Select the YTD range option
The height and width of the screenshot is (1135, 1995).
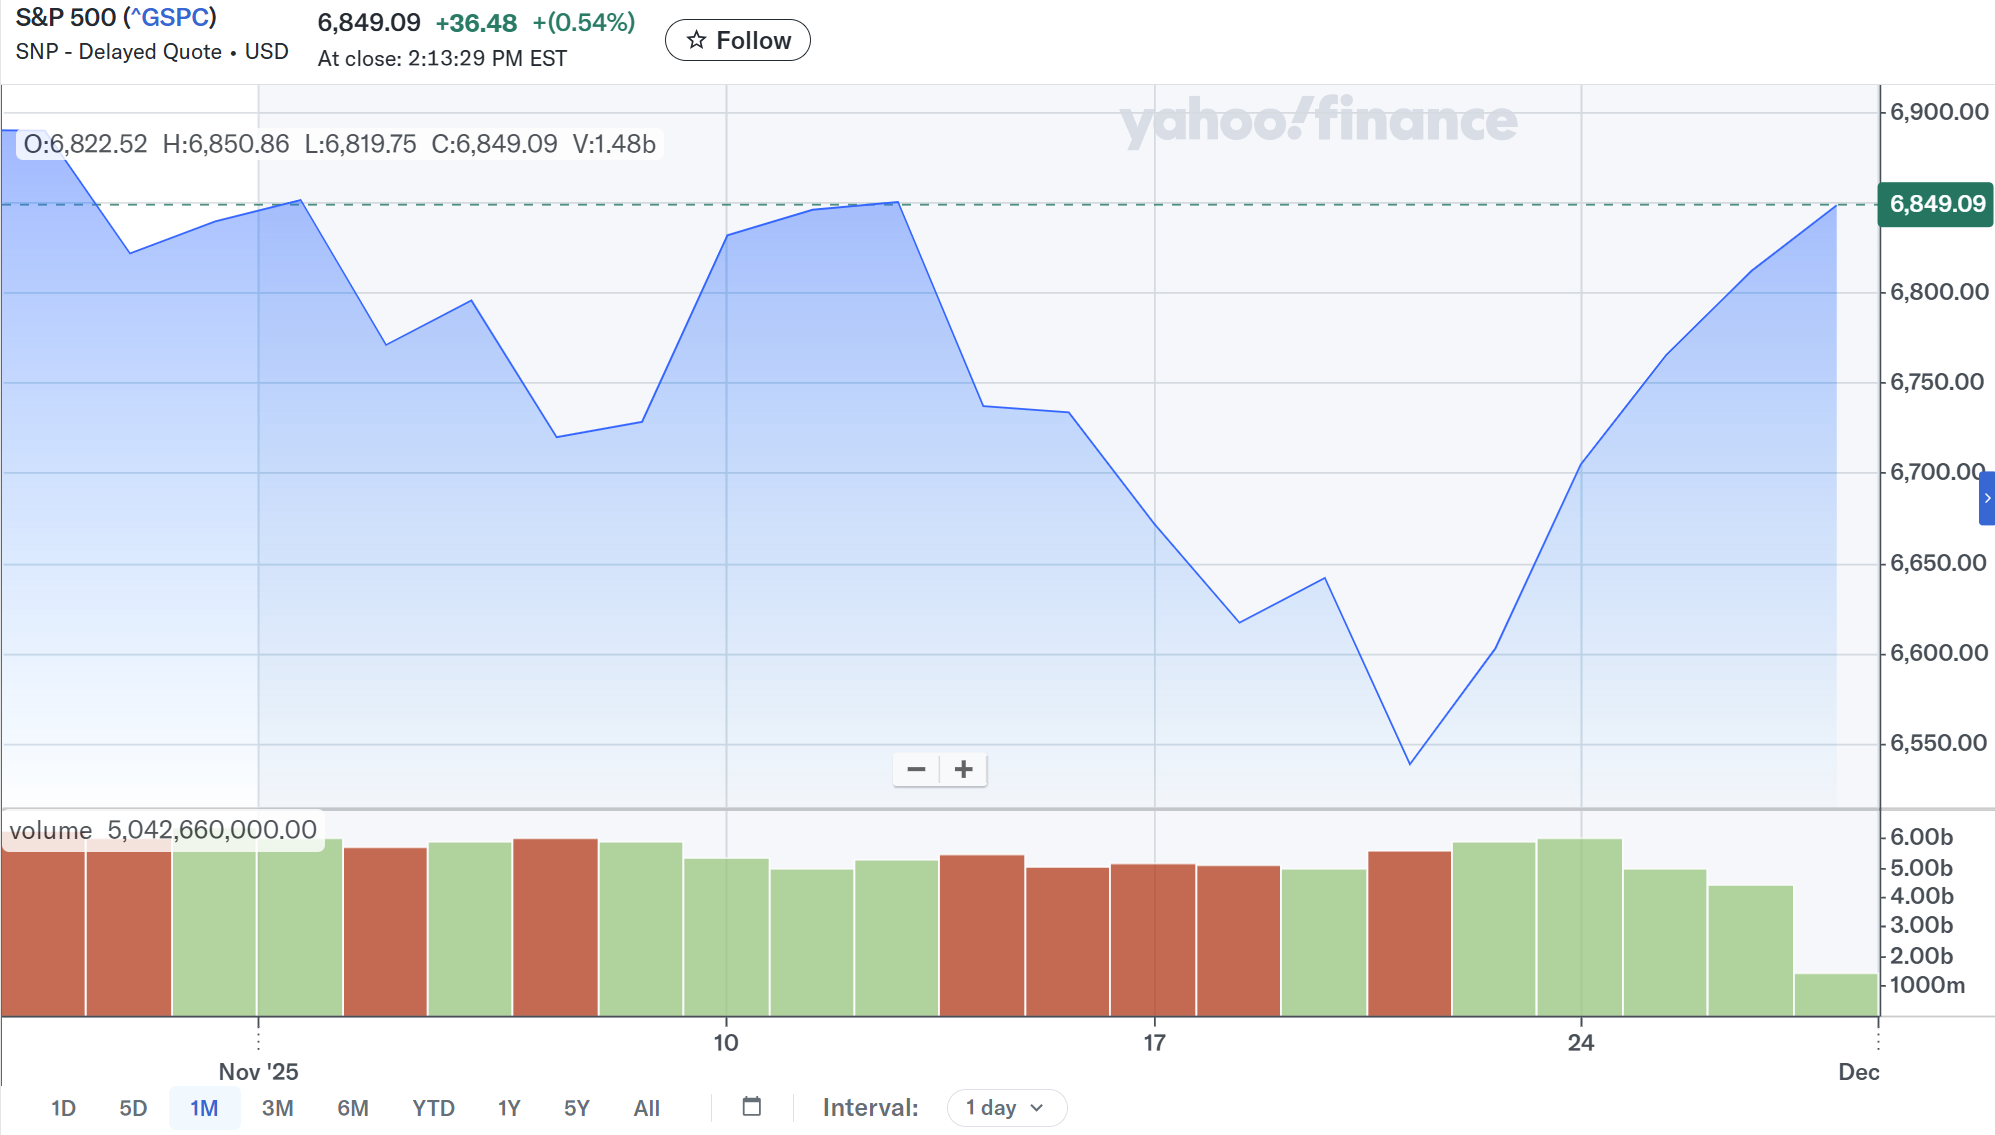click(433, 1108)
